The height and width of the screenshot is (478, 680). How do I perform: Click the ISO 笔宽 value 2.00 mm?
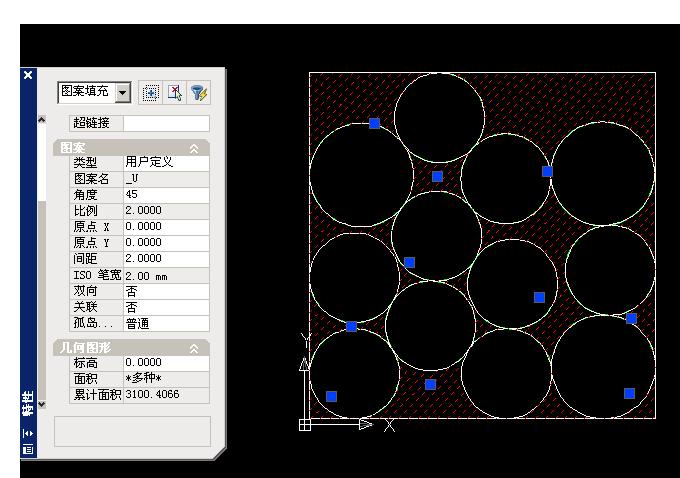[x=166, y=275]
